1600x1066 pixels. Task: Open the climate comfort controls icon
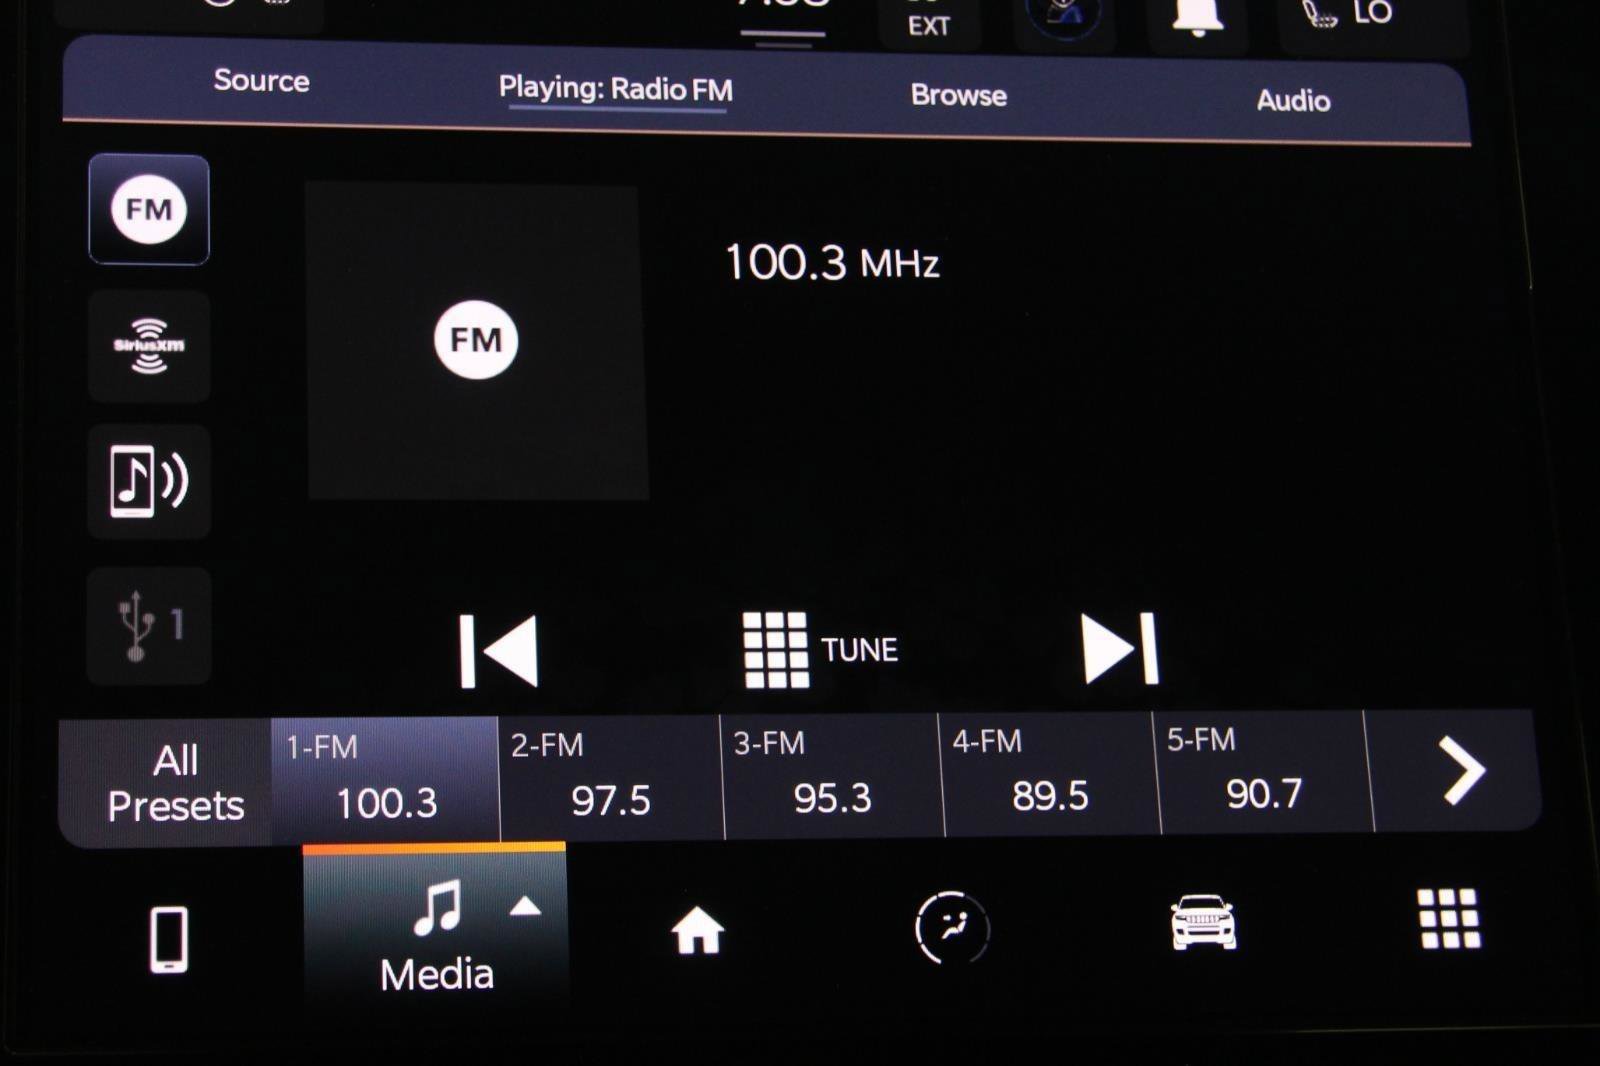click(x=951, y=928)
